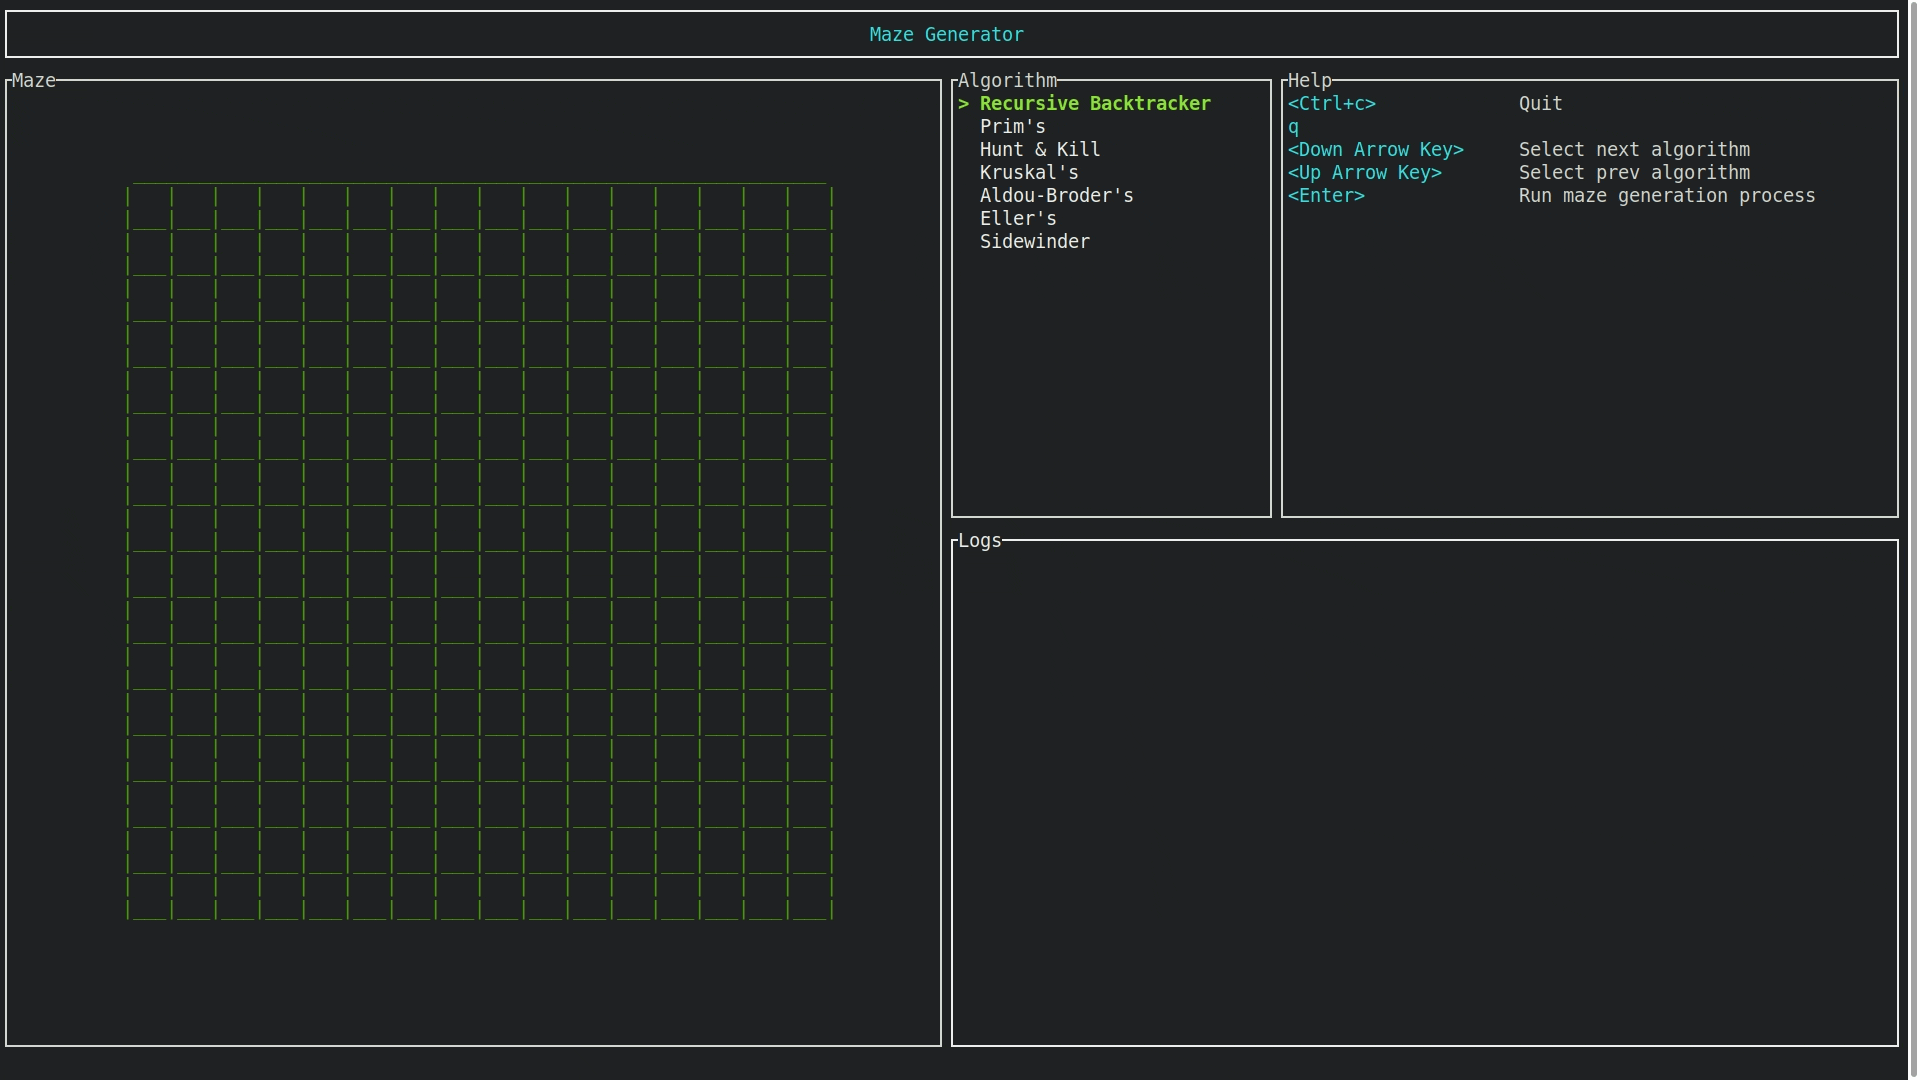Click 'Run maze generation process' text
Screen dimensions: 1920x1080
1666,196
